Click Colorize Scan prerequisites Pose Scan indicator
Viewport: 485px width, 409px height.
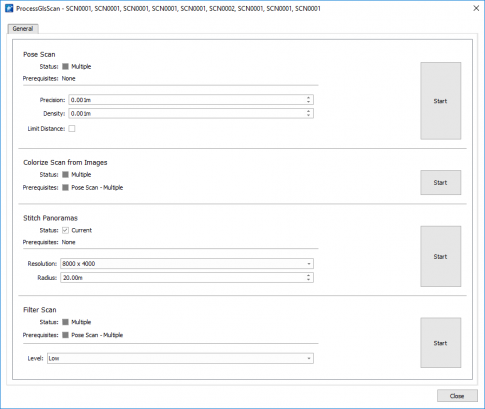pos(65,188)
